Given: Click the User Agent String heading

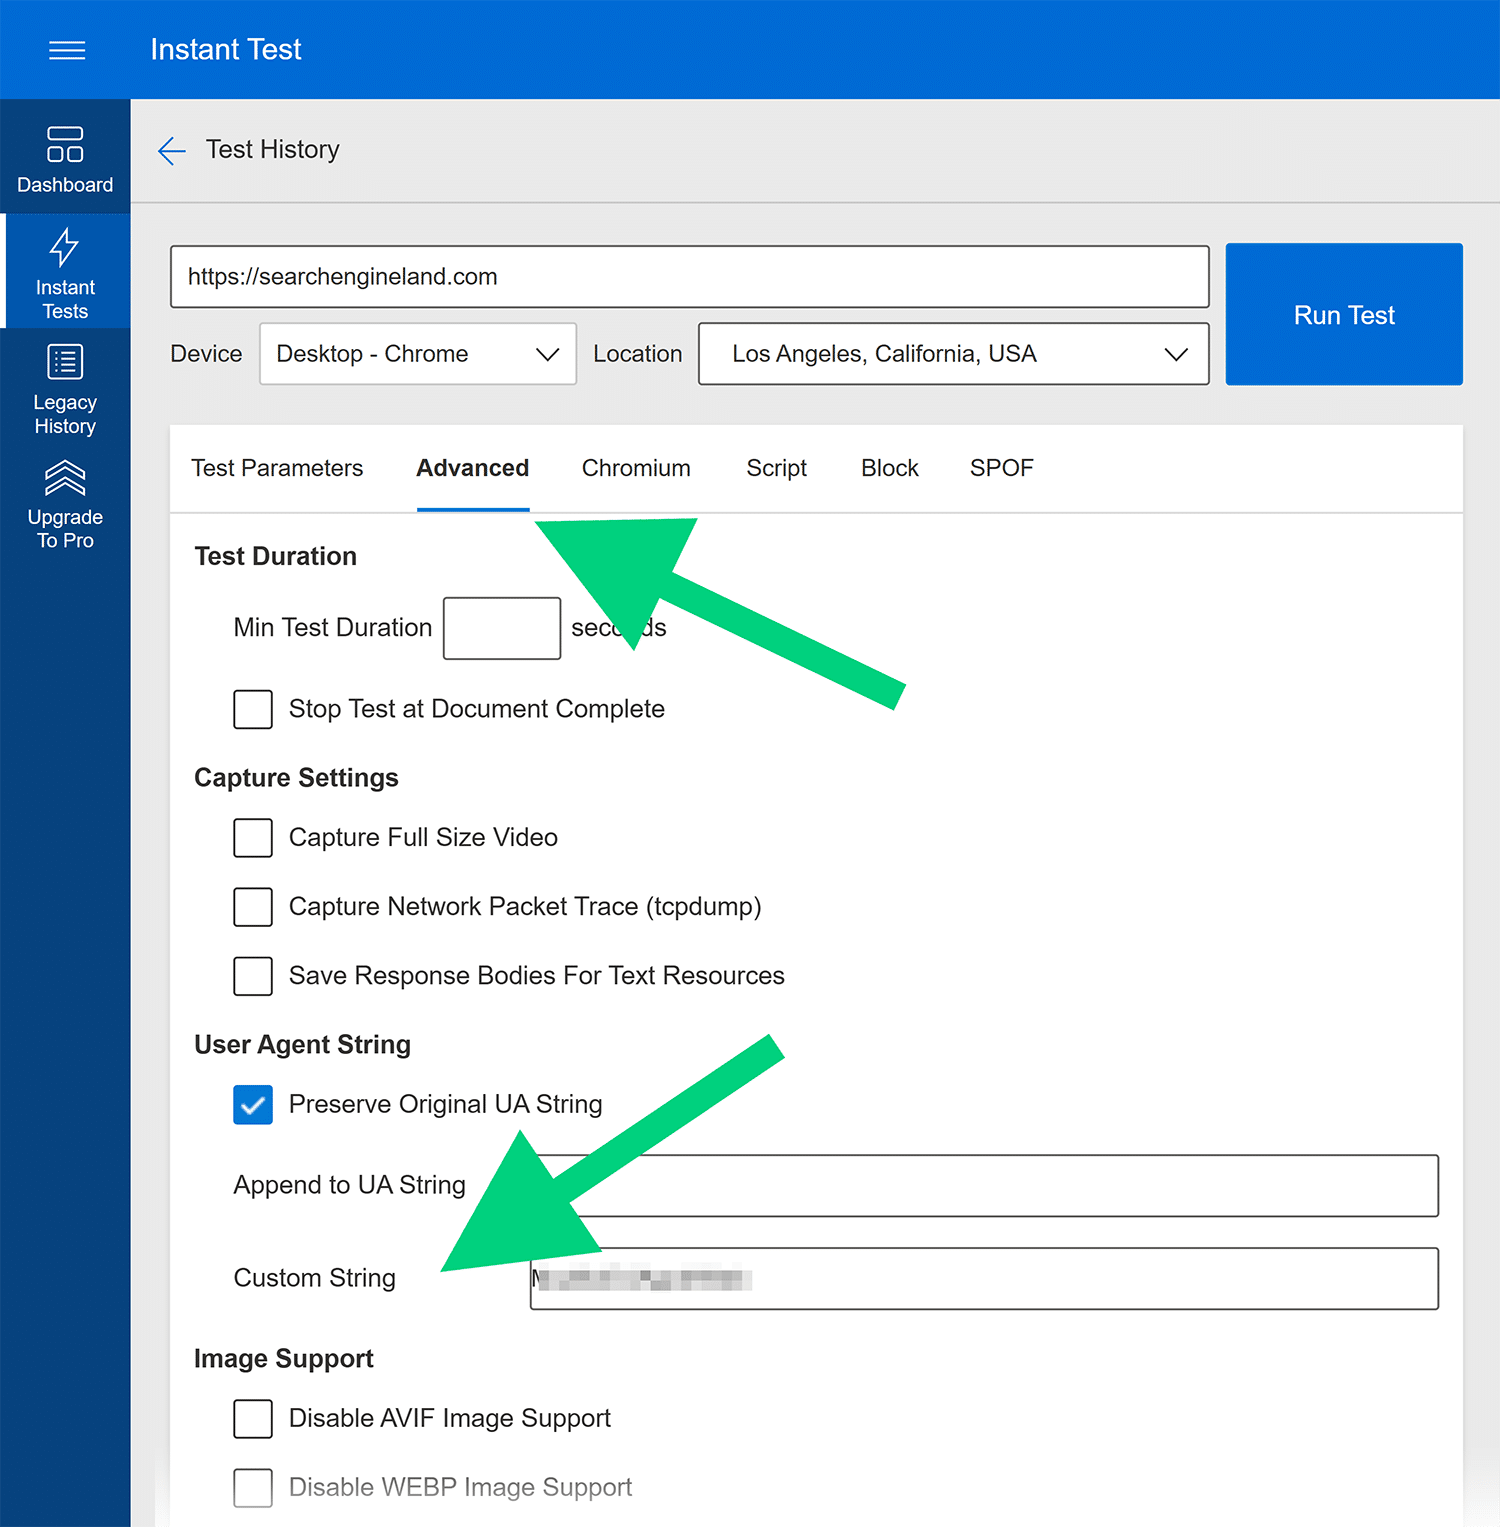Looking at the screenshot, I should (303, 1045).
